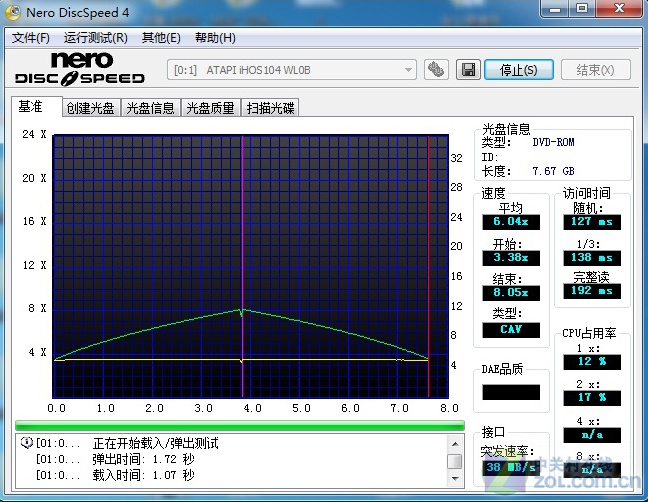Open the 文件(F) menu
The image size is (648, 502).
click(x=31, y=38)
